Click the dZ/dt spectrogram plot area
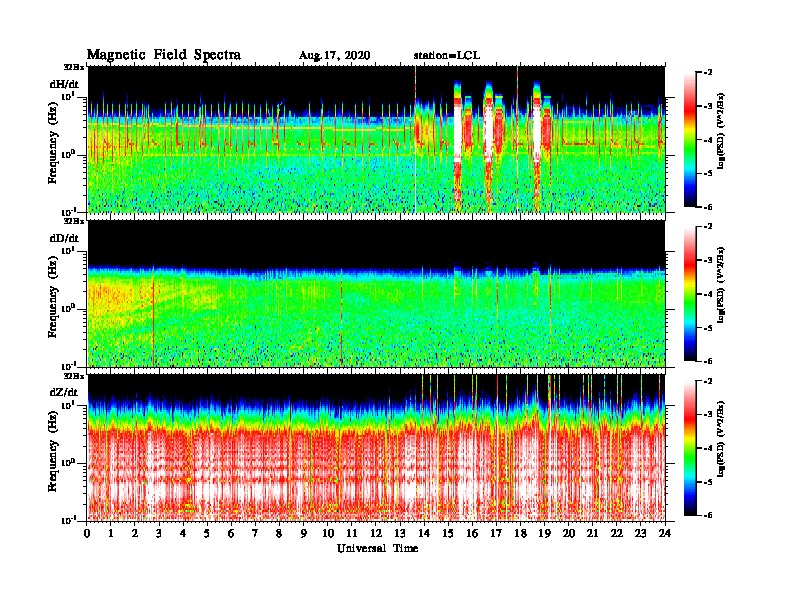Screen dimensions: 792x612 pos(376,448)
